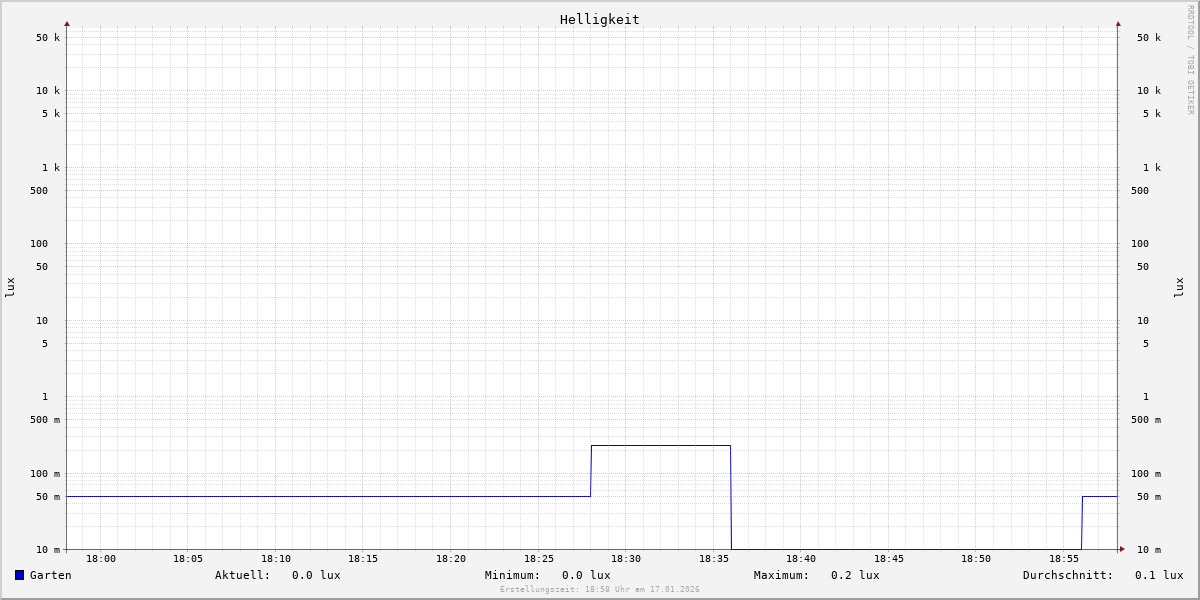Click the Erstellungszeit 18:58 Uhr footer text

(x=600, y=589)
